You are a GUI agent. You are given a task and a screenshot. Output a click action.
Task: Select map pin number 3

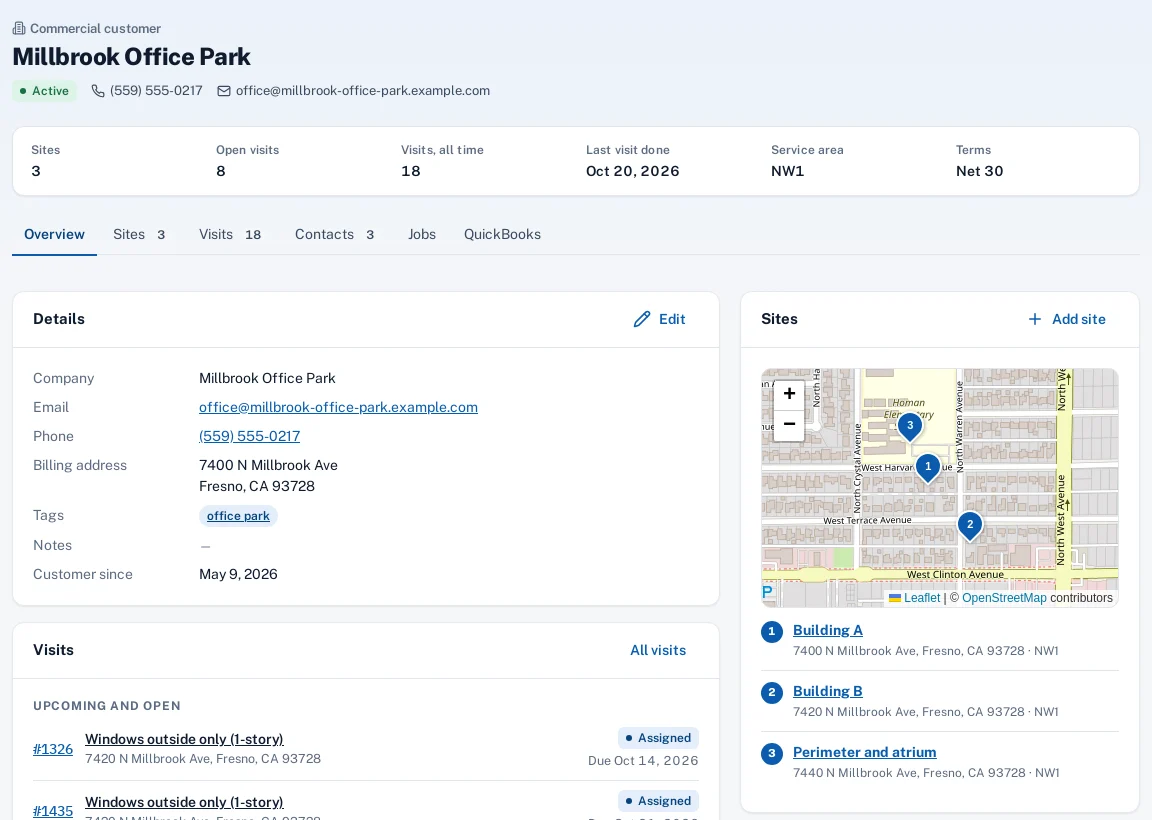pos(910,427)
